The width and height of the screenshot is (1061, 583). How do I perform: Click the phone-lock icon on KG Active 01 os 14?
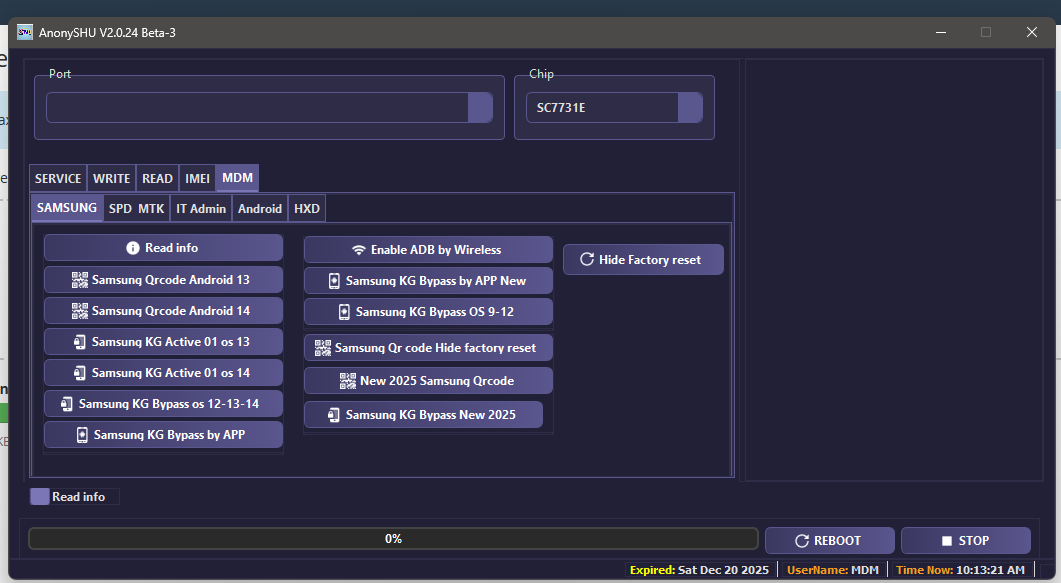pyautogui.click(x=80, y=373)
